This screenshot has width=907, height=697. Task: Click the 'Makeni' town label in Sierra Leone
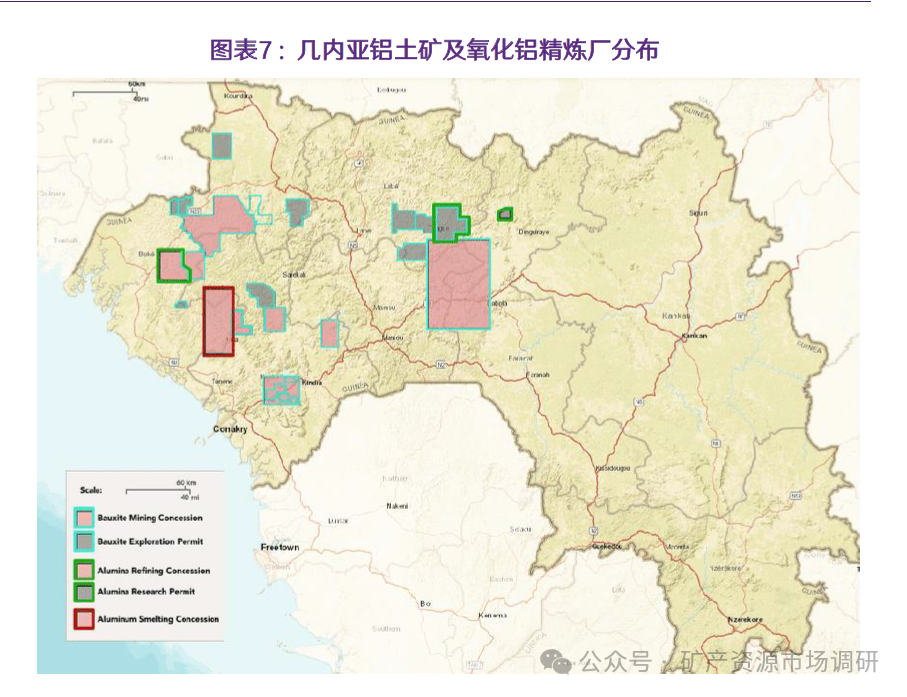click(x=397, y=506)
